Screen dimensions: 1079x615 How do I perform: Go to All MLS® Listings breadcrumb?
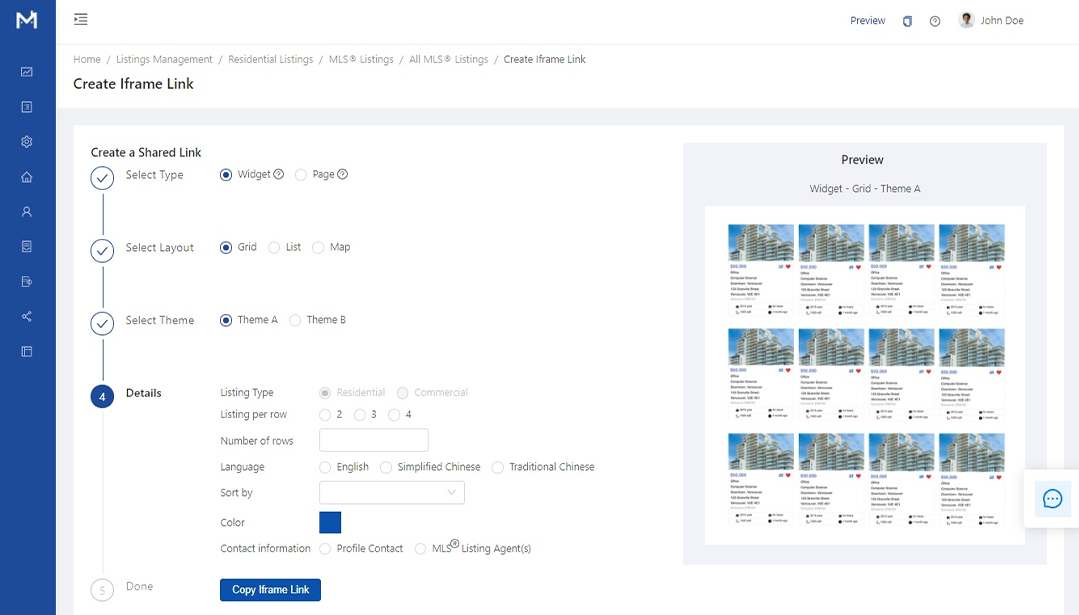[x=449, y=59]
